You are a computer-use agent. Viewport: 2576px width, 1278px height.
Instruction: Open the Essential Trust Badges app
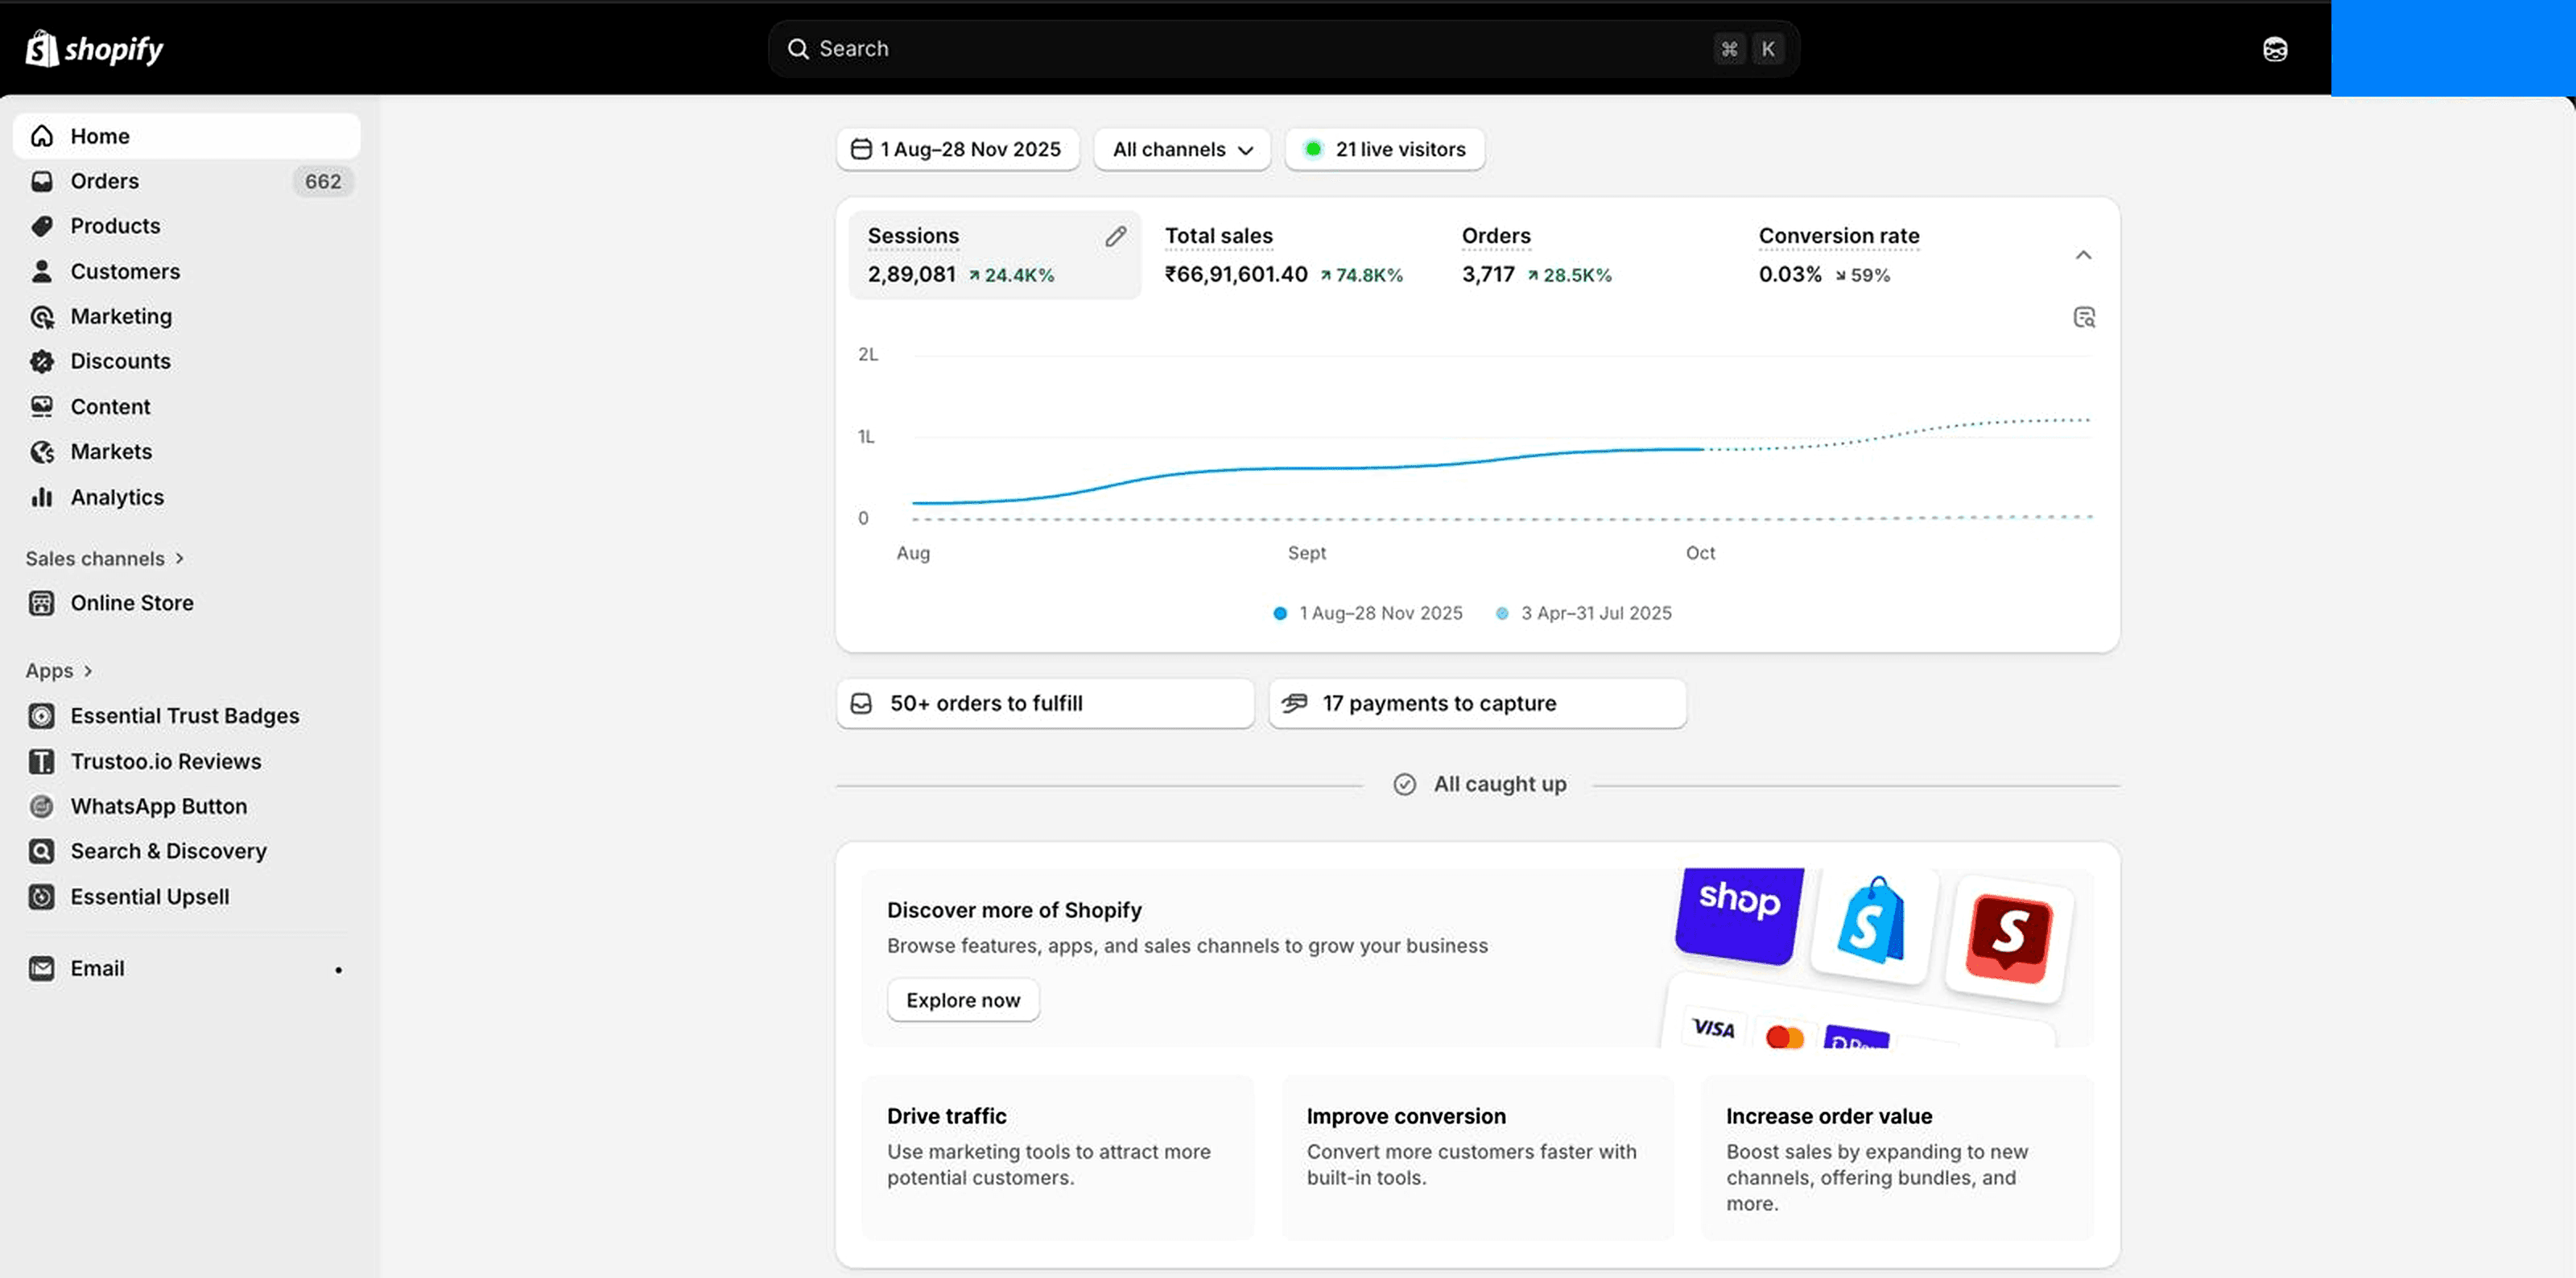(184, 716)
